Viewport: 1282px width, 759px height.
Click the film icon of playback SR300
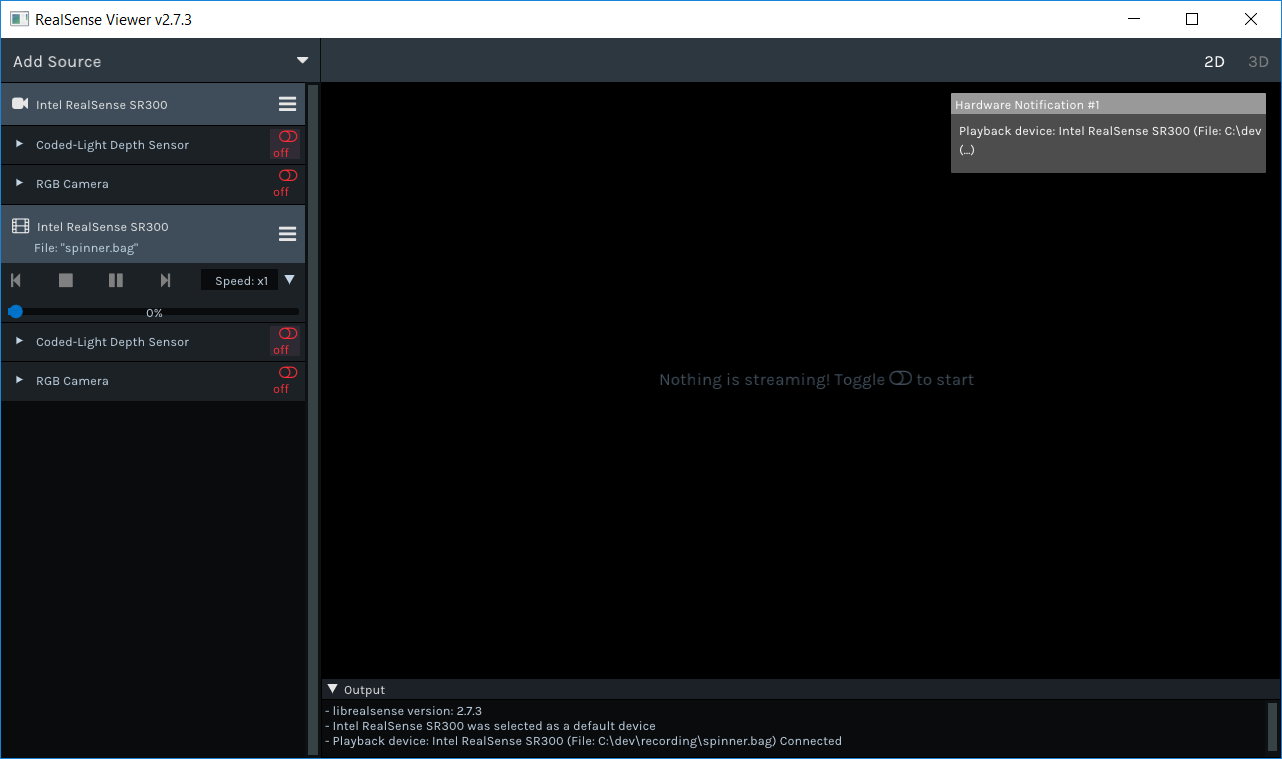click(20, 226)
